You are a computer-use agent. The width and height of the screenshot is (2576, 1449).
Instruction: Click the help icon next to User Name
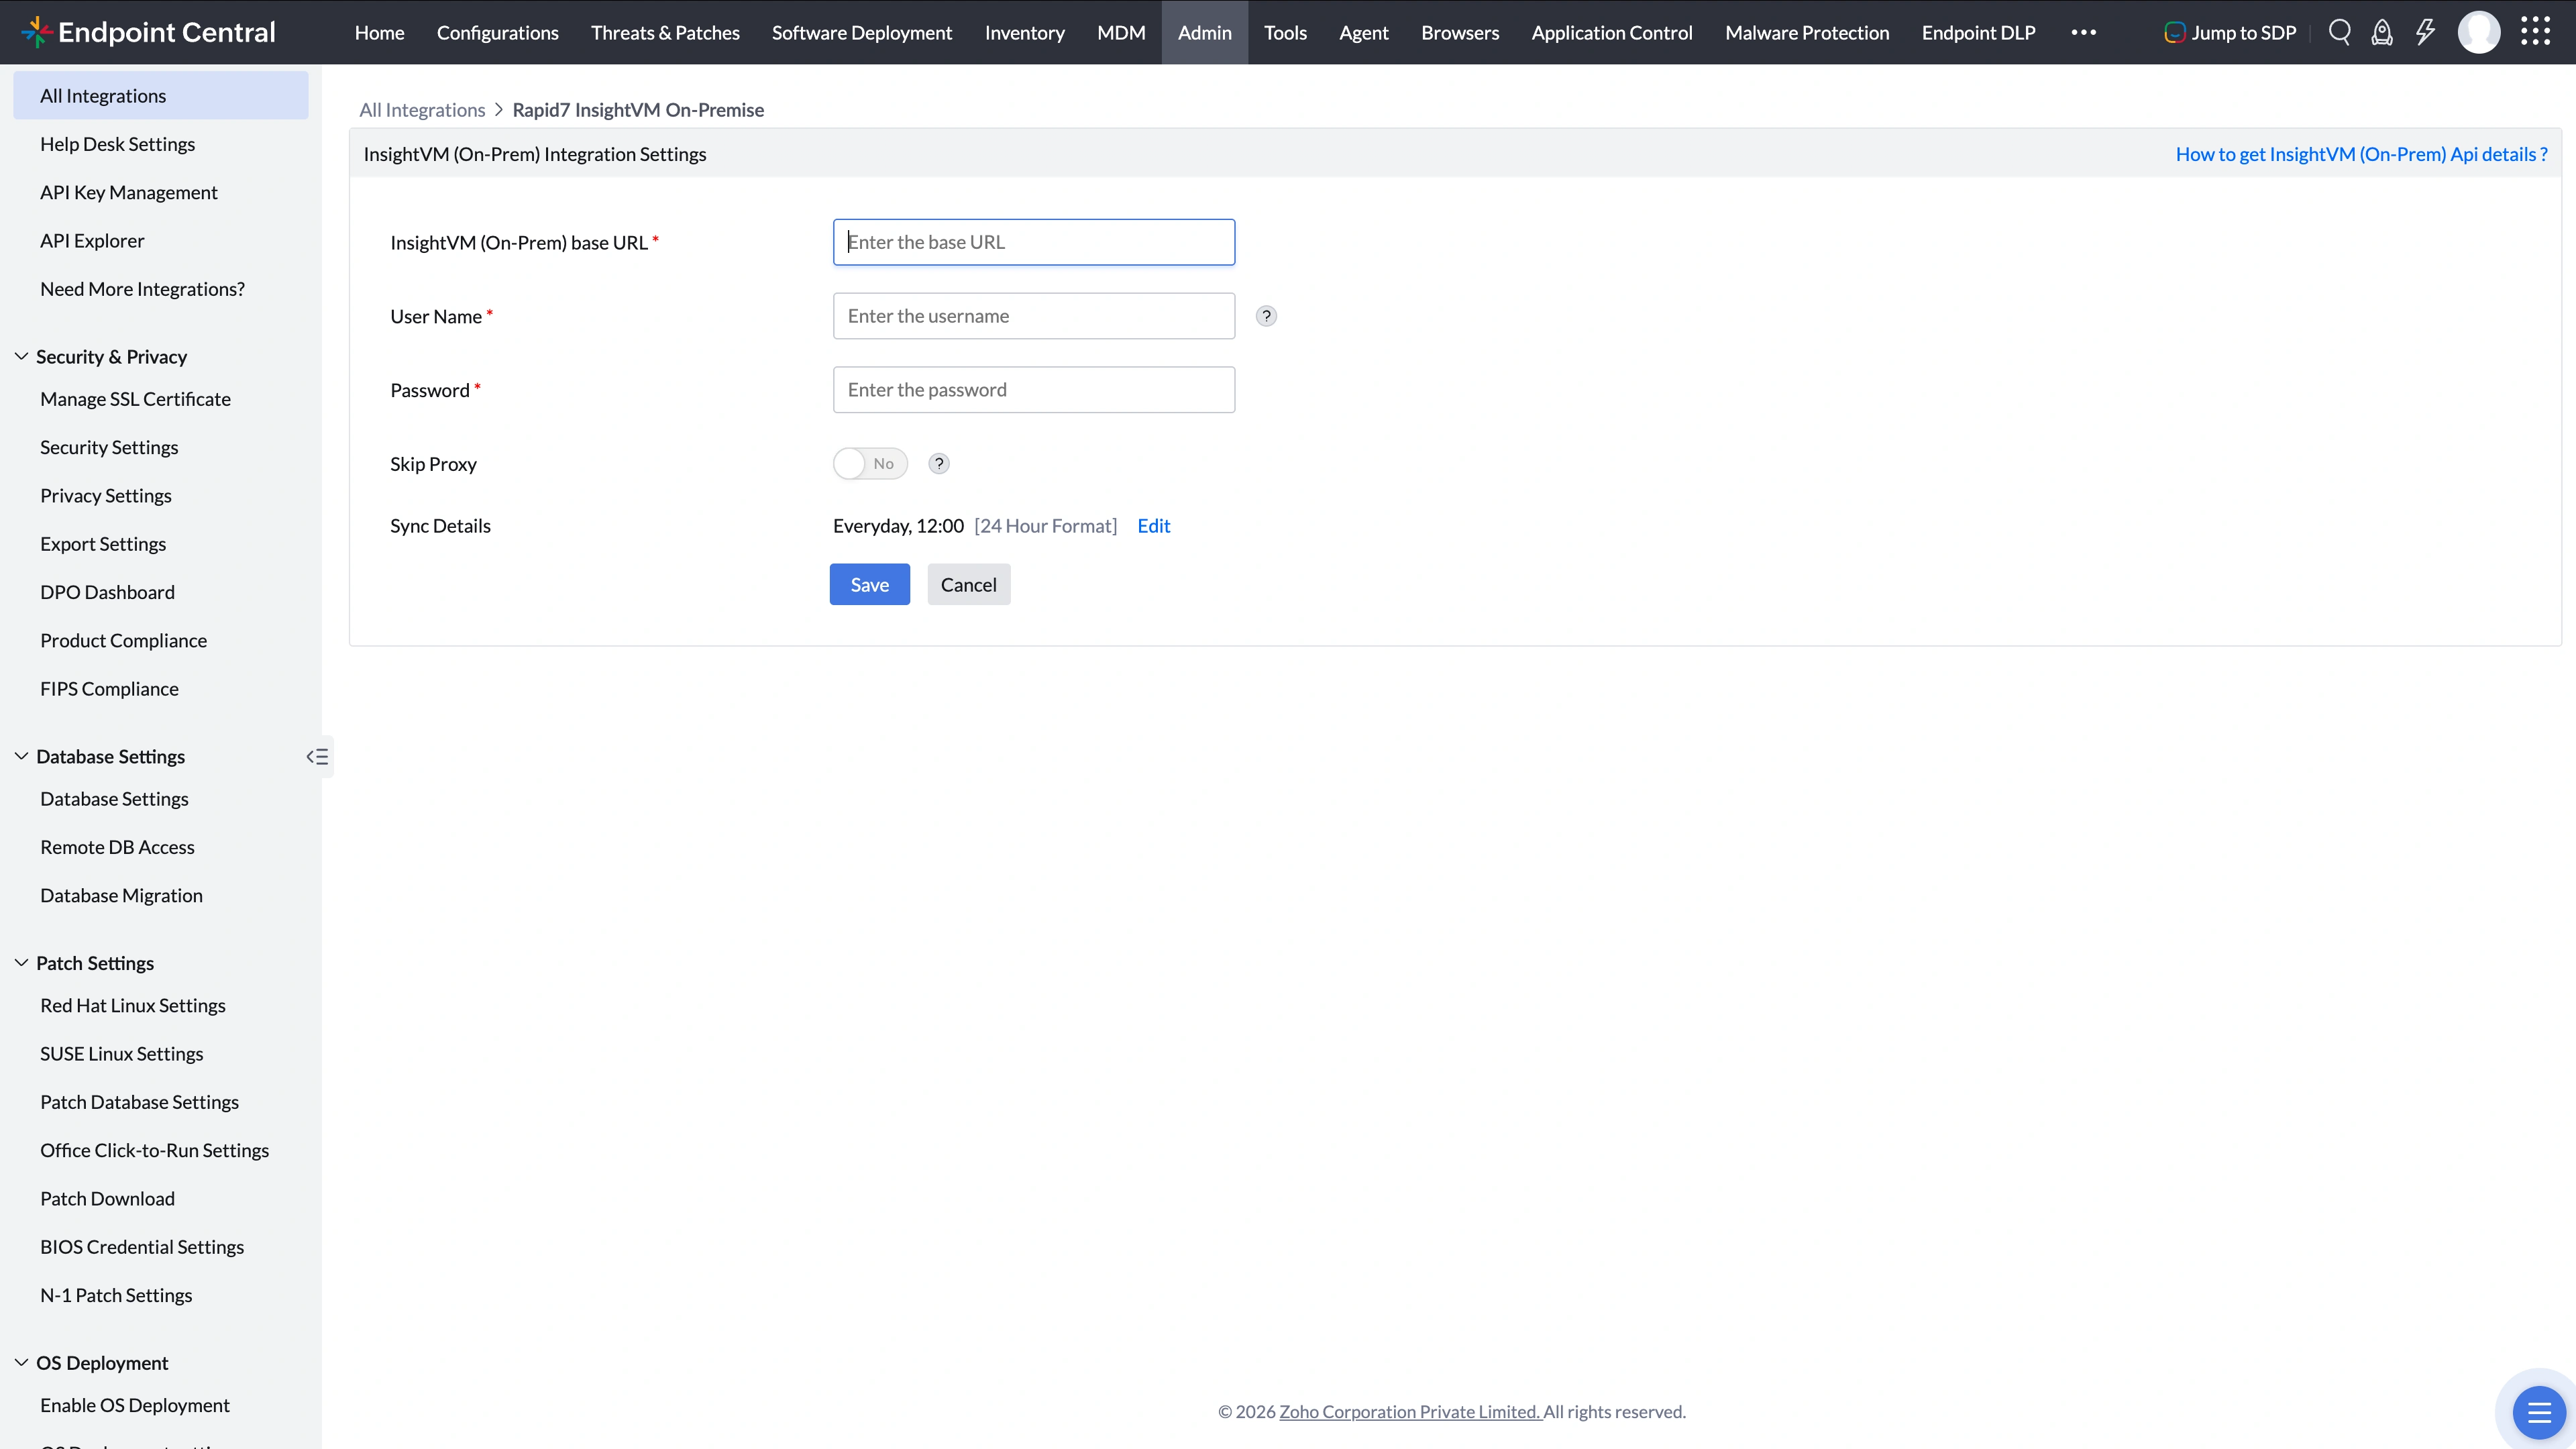(1266, 316)
